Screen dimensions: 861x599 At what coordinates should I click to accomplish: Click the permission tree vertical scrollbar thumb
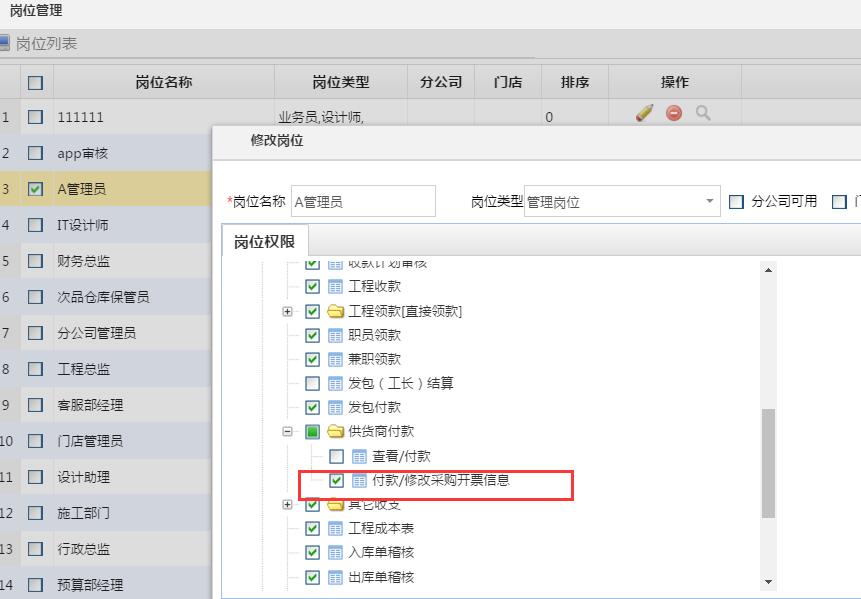768,462
